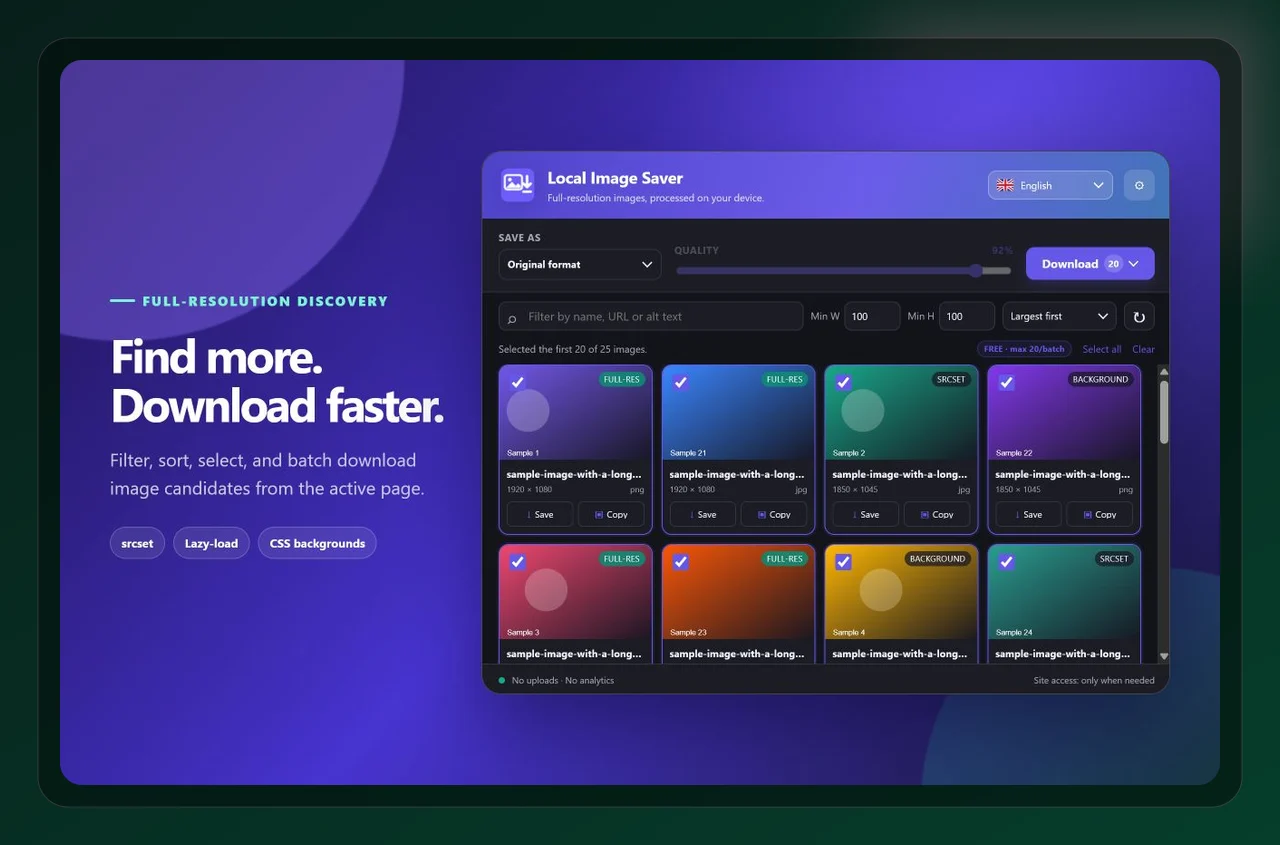1280x845 pixels.
Task: Save the Sample 22 image
Action: (1029, 514)
